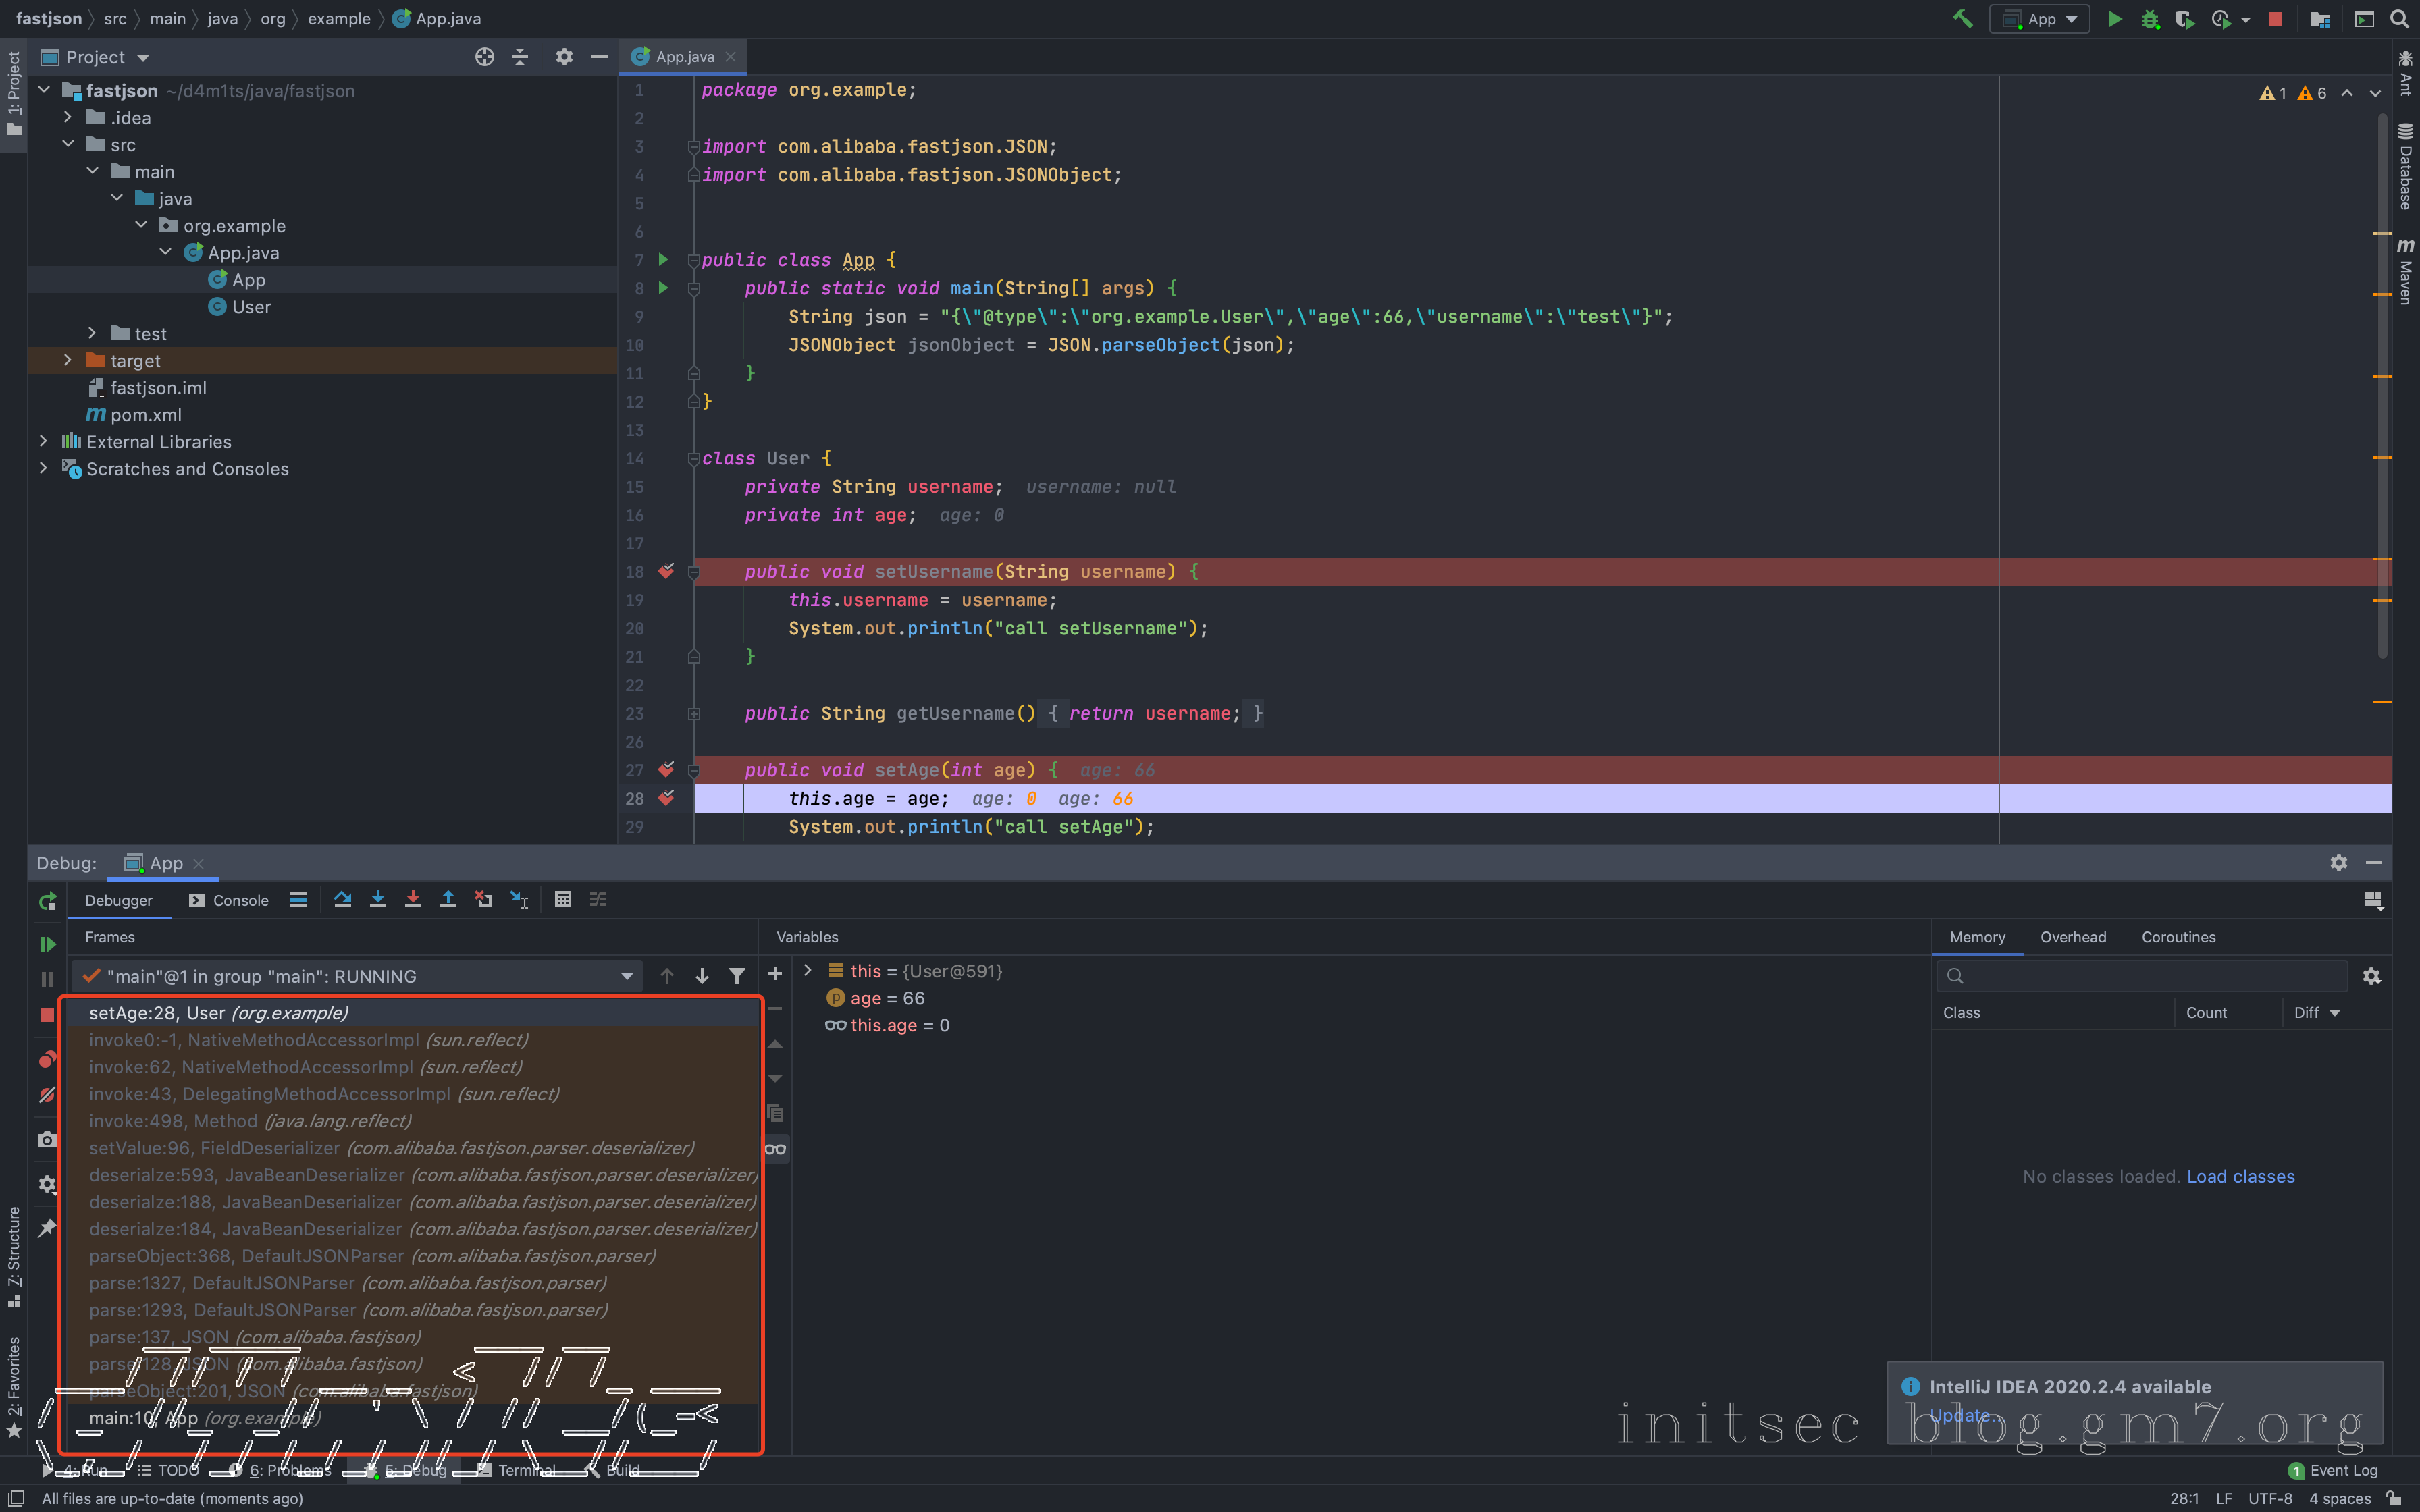This screenshot has height=1512, width=2420.
Task: Click the Load classes link
Action: pyautogui.click(x=2240, y=1176)
